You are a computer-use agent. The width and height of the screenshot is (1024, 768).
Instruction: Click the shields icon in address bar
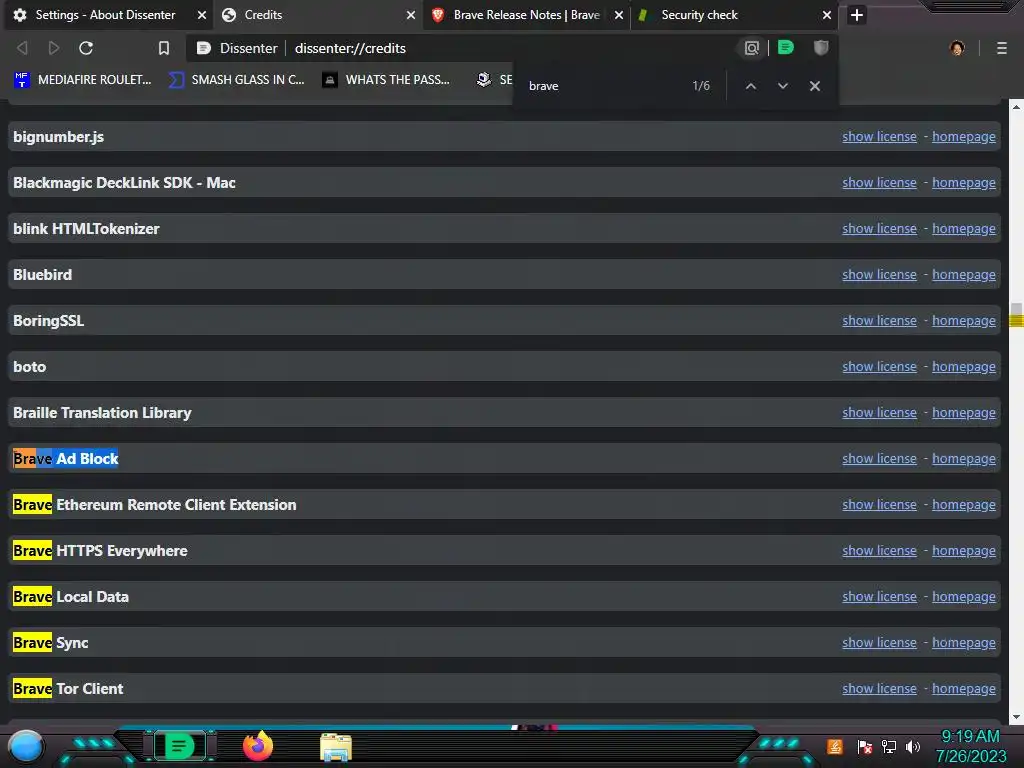(821, 47)
